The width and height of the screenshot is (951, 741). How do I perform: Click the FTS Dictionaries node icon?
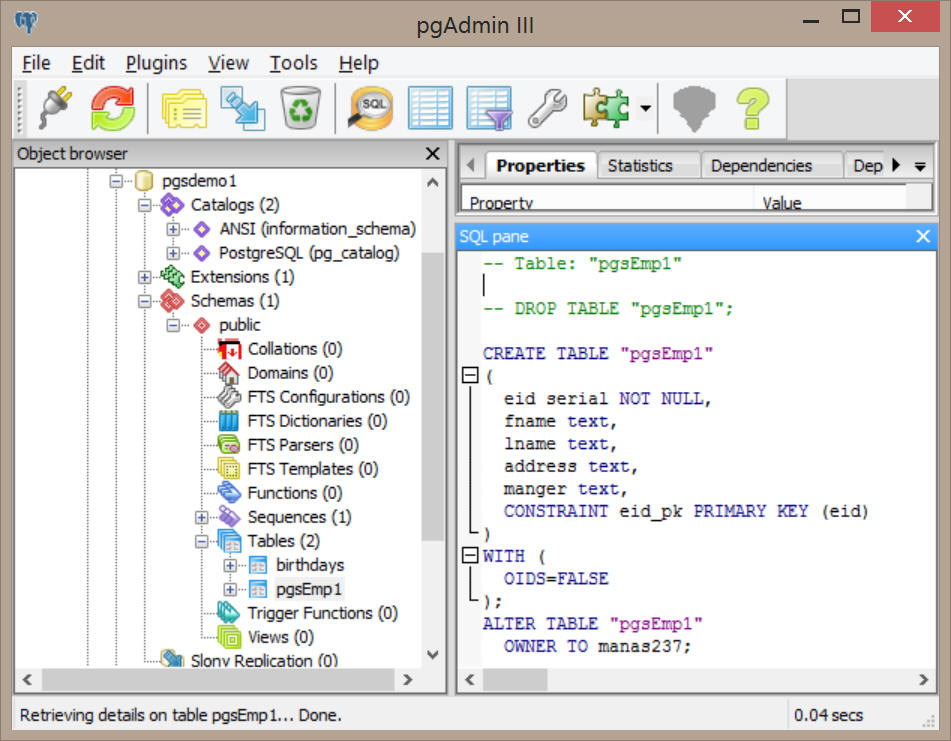click(x=229, y=421)
